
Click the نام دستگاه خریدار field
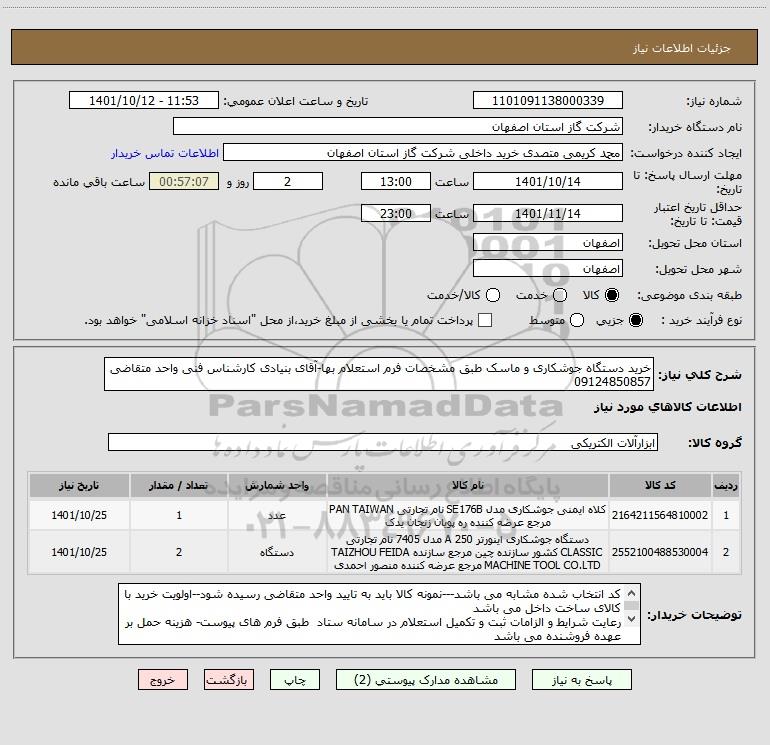(x=398, y=127)
